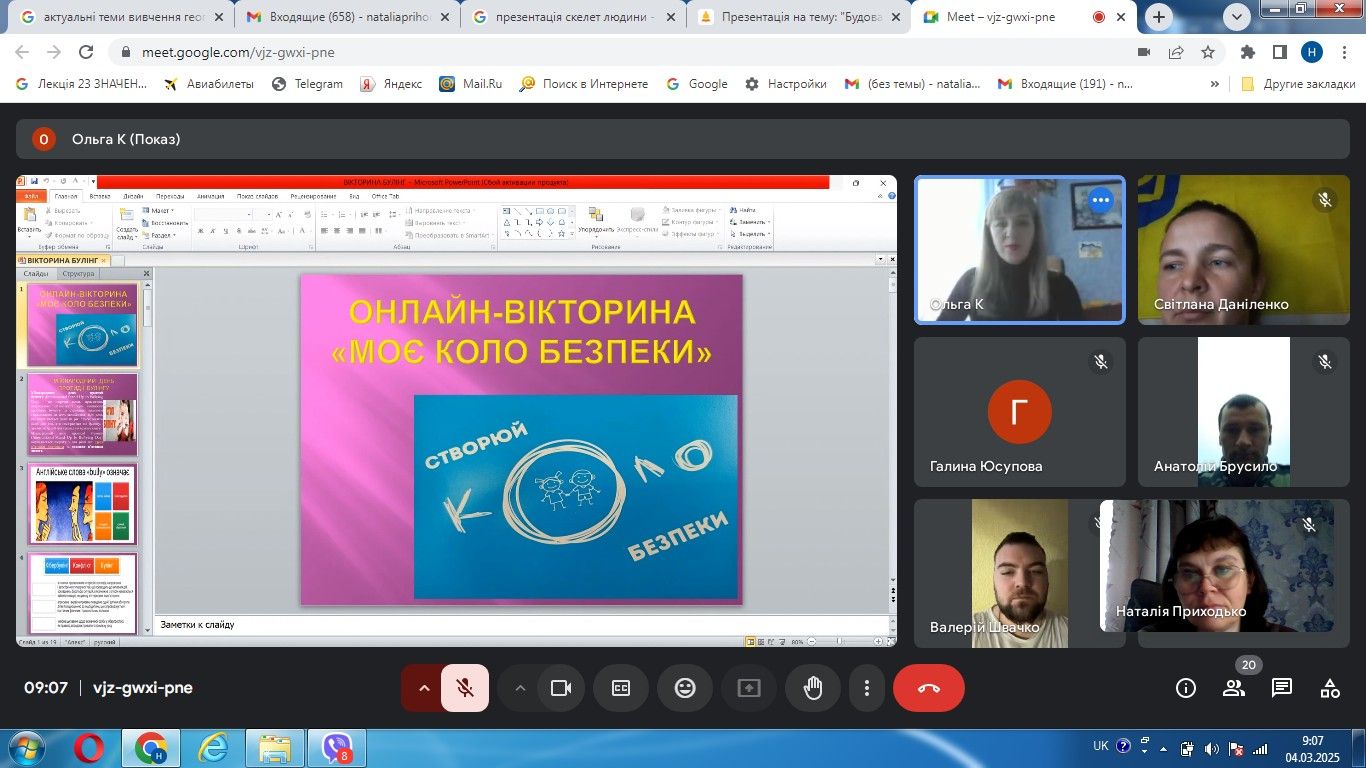Unmute the microphone

465,688
